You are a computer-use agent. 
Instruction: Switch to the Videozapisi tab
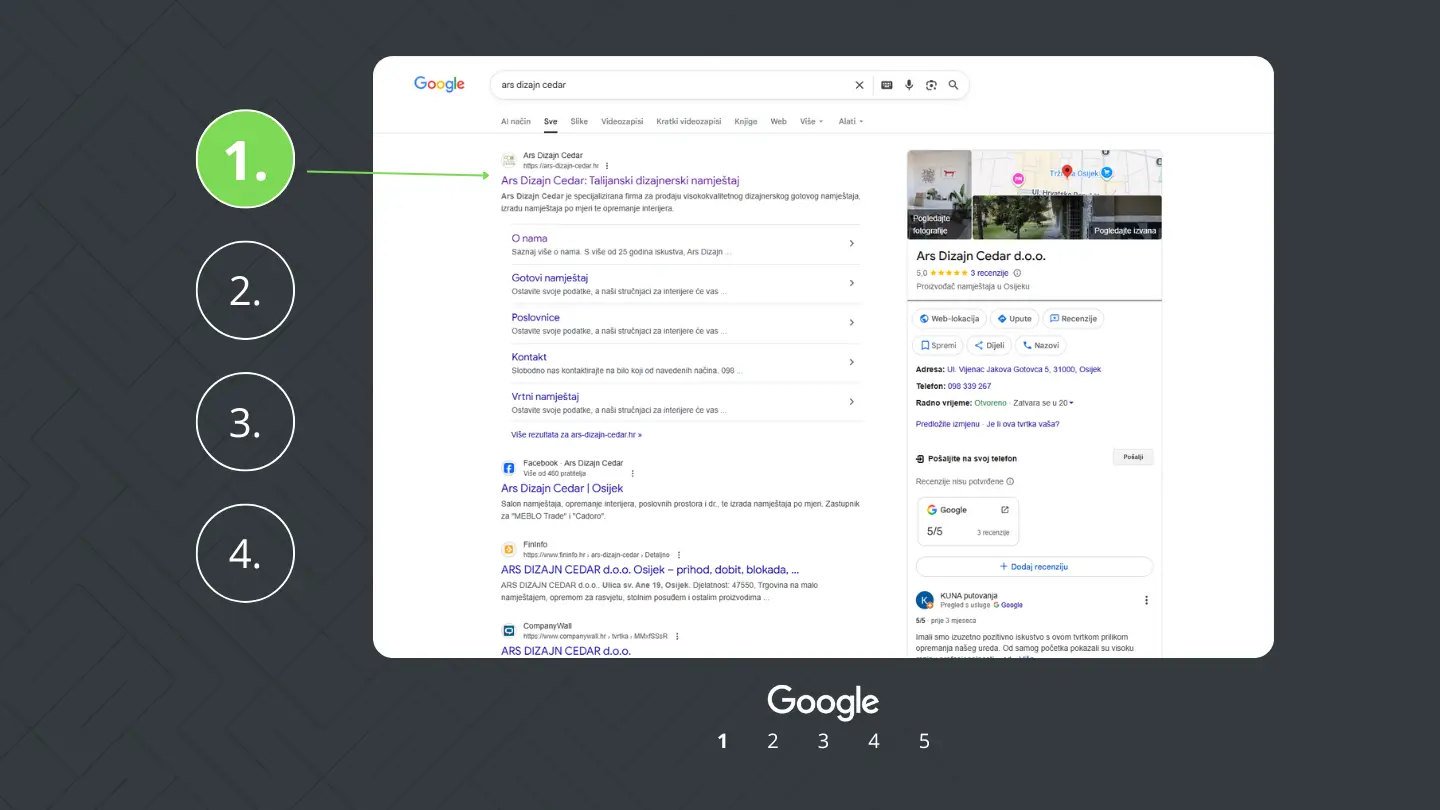pos(622,121)
